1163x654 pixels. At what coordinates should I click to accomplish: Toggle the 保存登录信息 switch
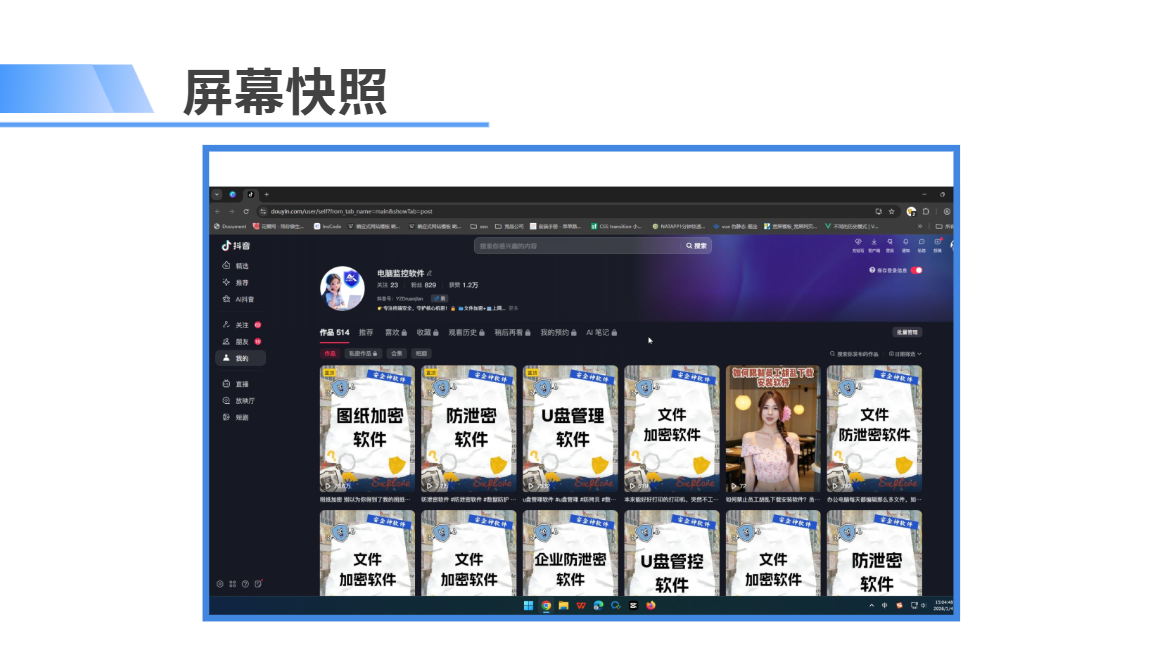[x=917, y=270]
